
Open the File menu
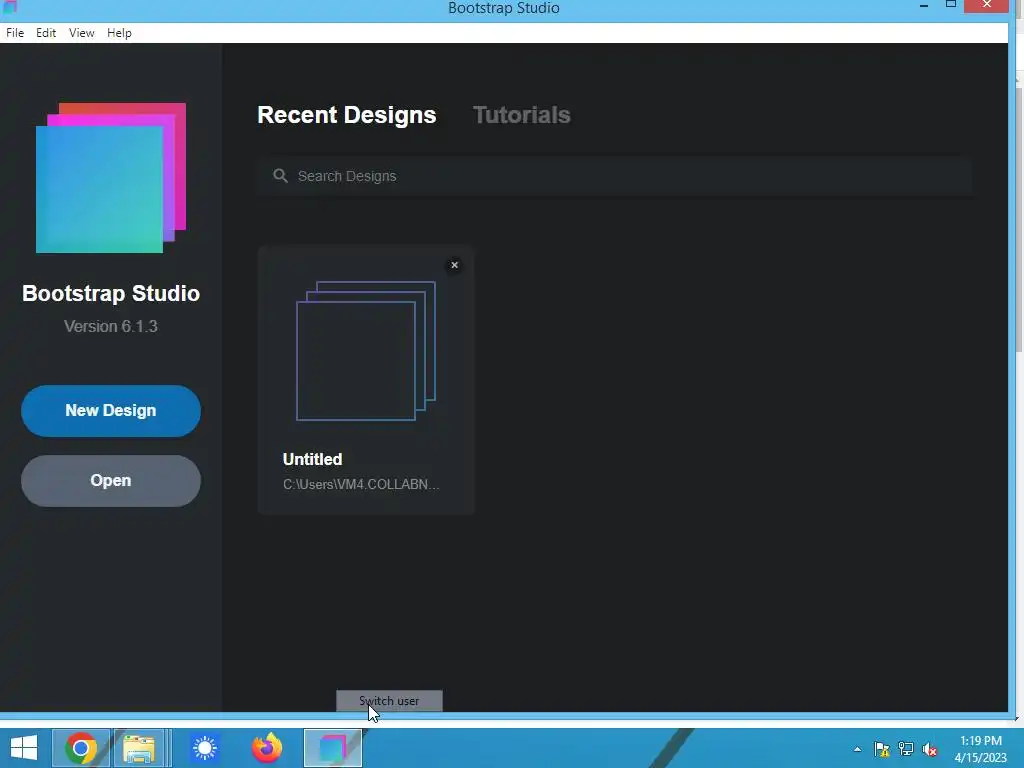pyautogui.click(x=15, y=33)
